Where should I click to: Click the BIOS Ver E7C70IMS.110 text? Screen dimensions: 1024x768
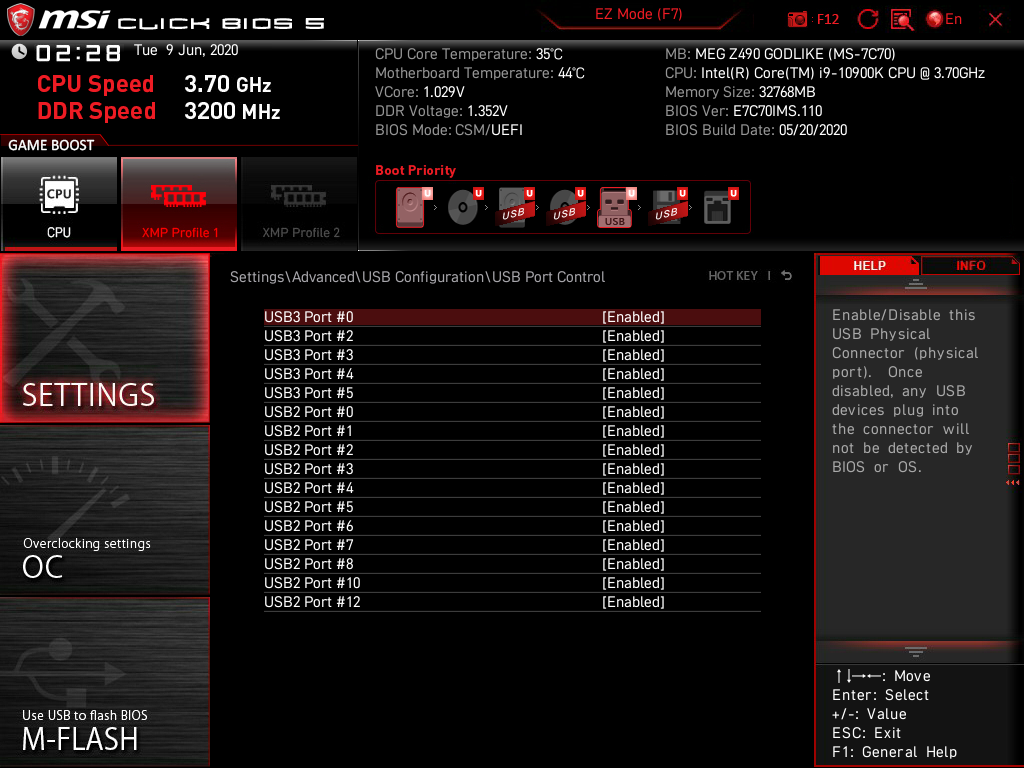(743, 111)
